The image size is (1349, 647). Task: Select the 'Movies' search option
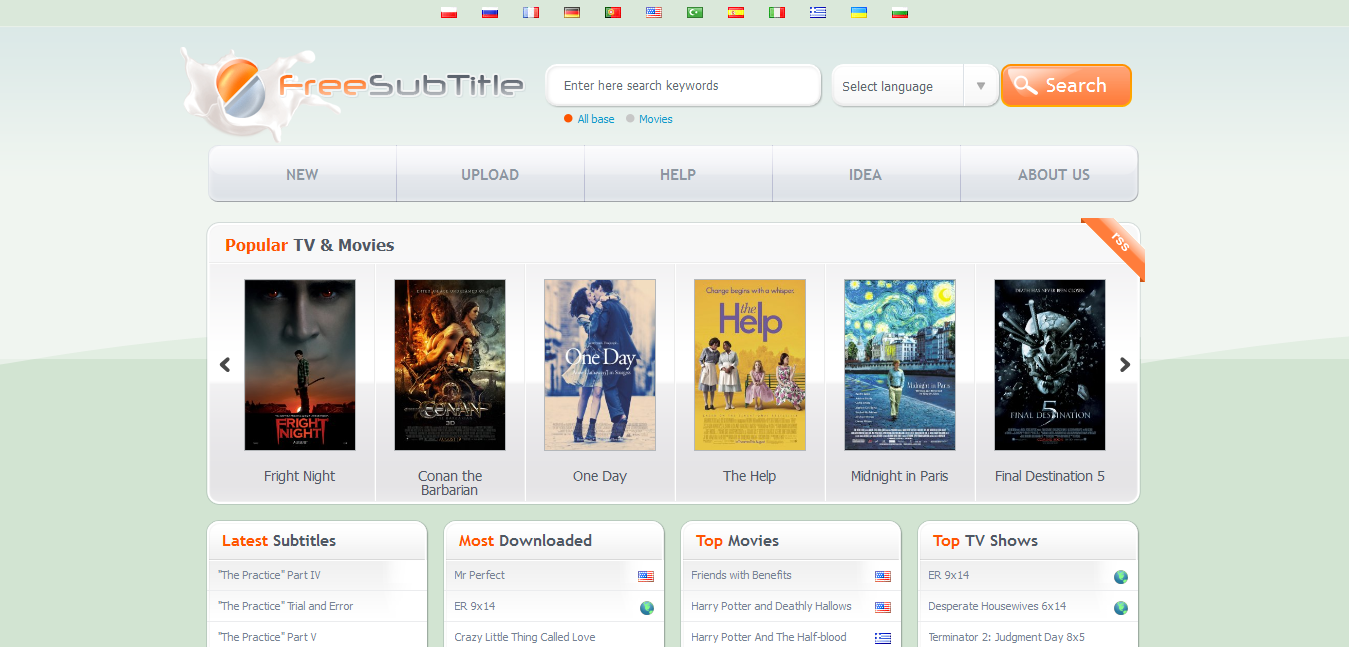pyautogui.click(x=649, y=119)
